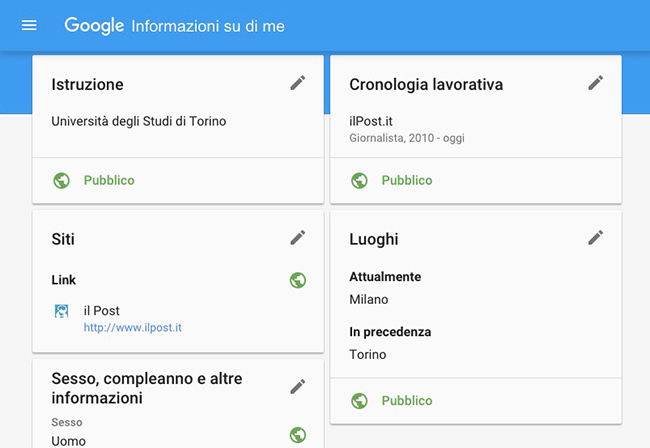
Task: Click the globe icon in Istruzione footer
Action: click(62, 180)
